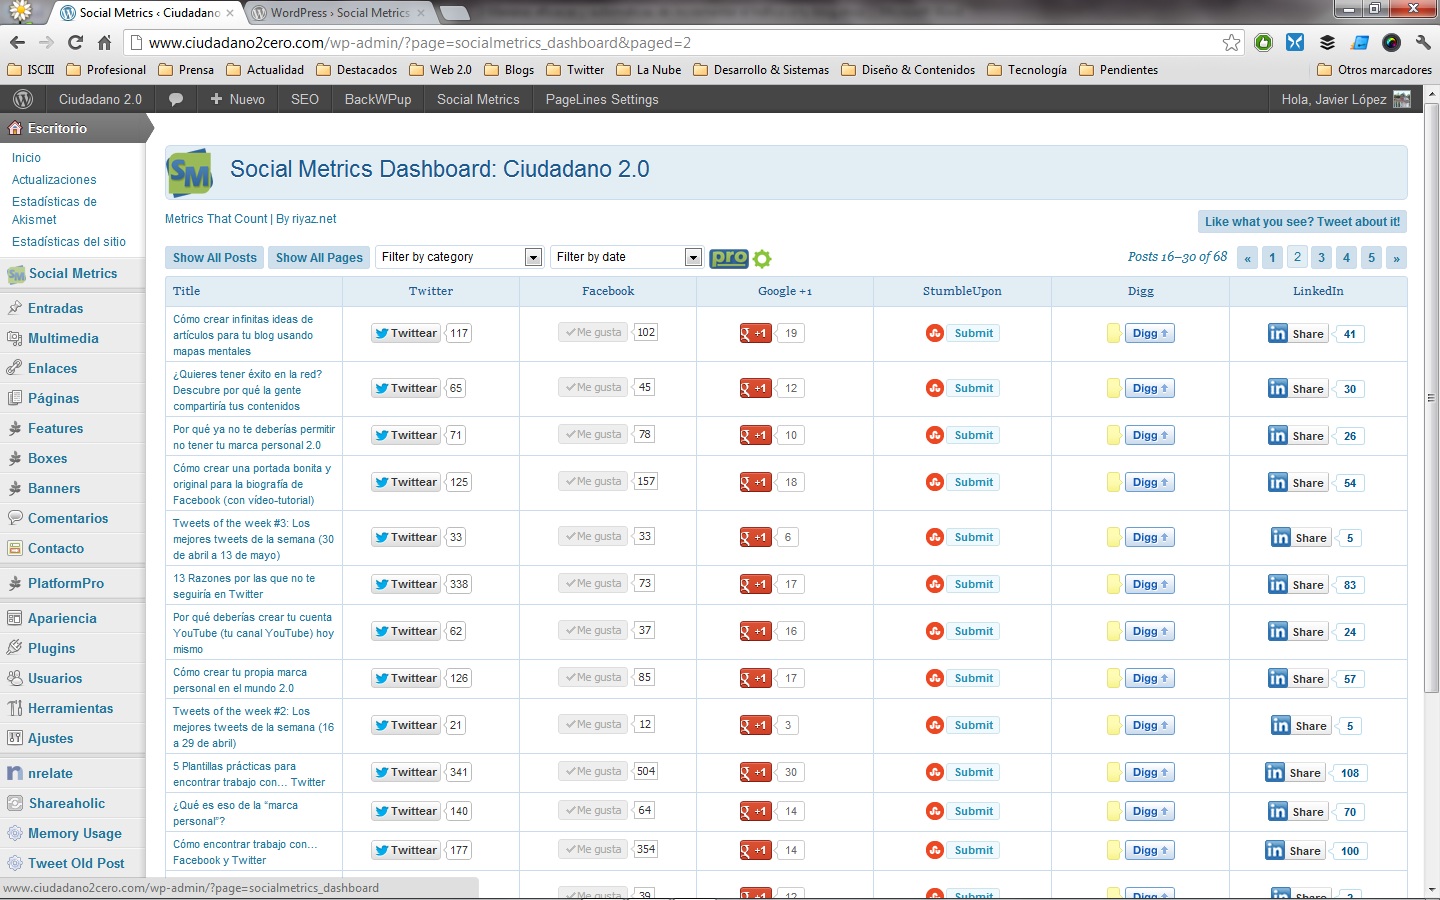
Task: Open the Diseño & Contenidos bookmarks folder
Action: click(908, 70)
